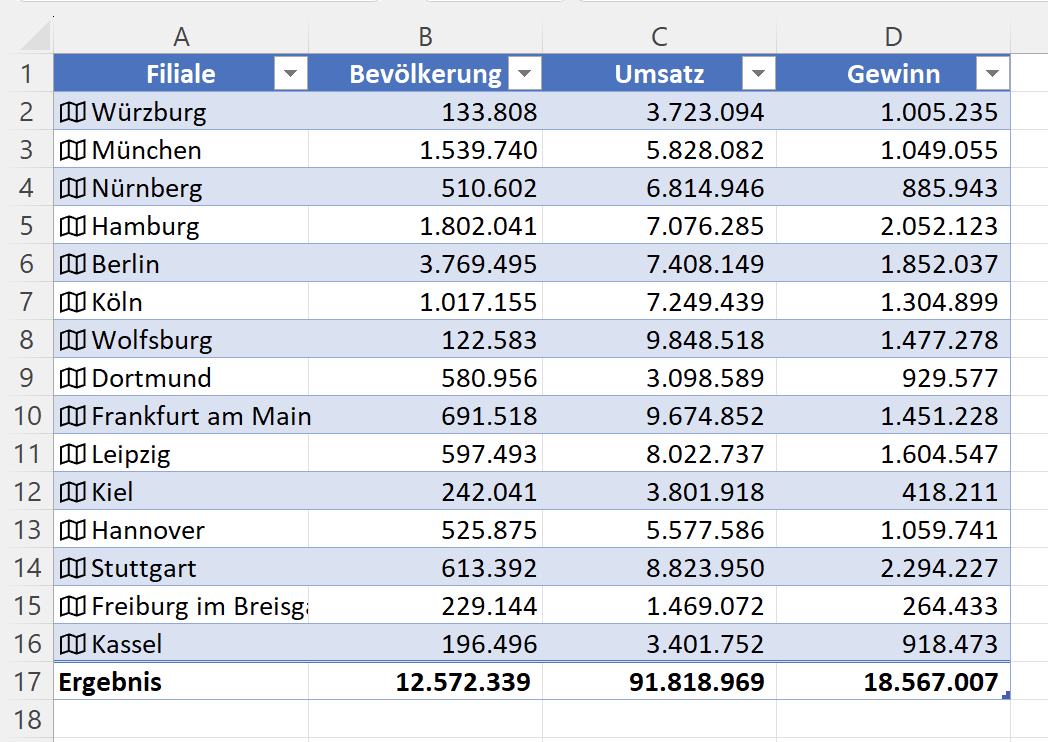Click the map icon next to Würzburg
The width and height of the screenshot is (1048, 742).
(x=73, y=112)
